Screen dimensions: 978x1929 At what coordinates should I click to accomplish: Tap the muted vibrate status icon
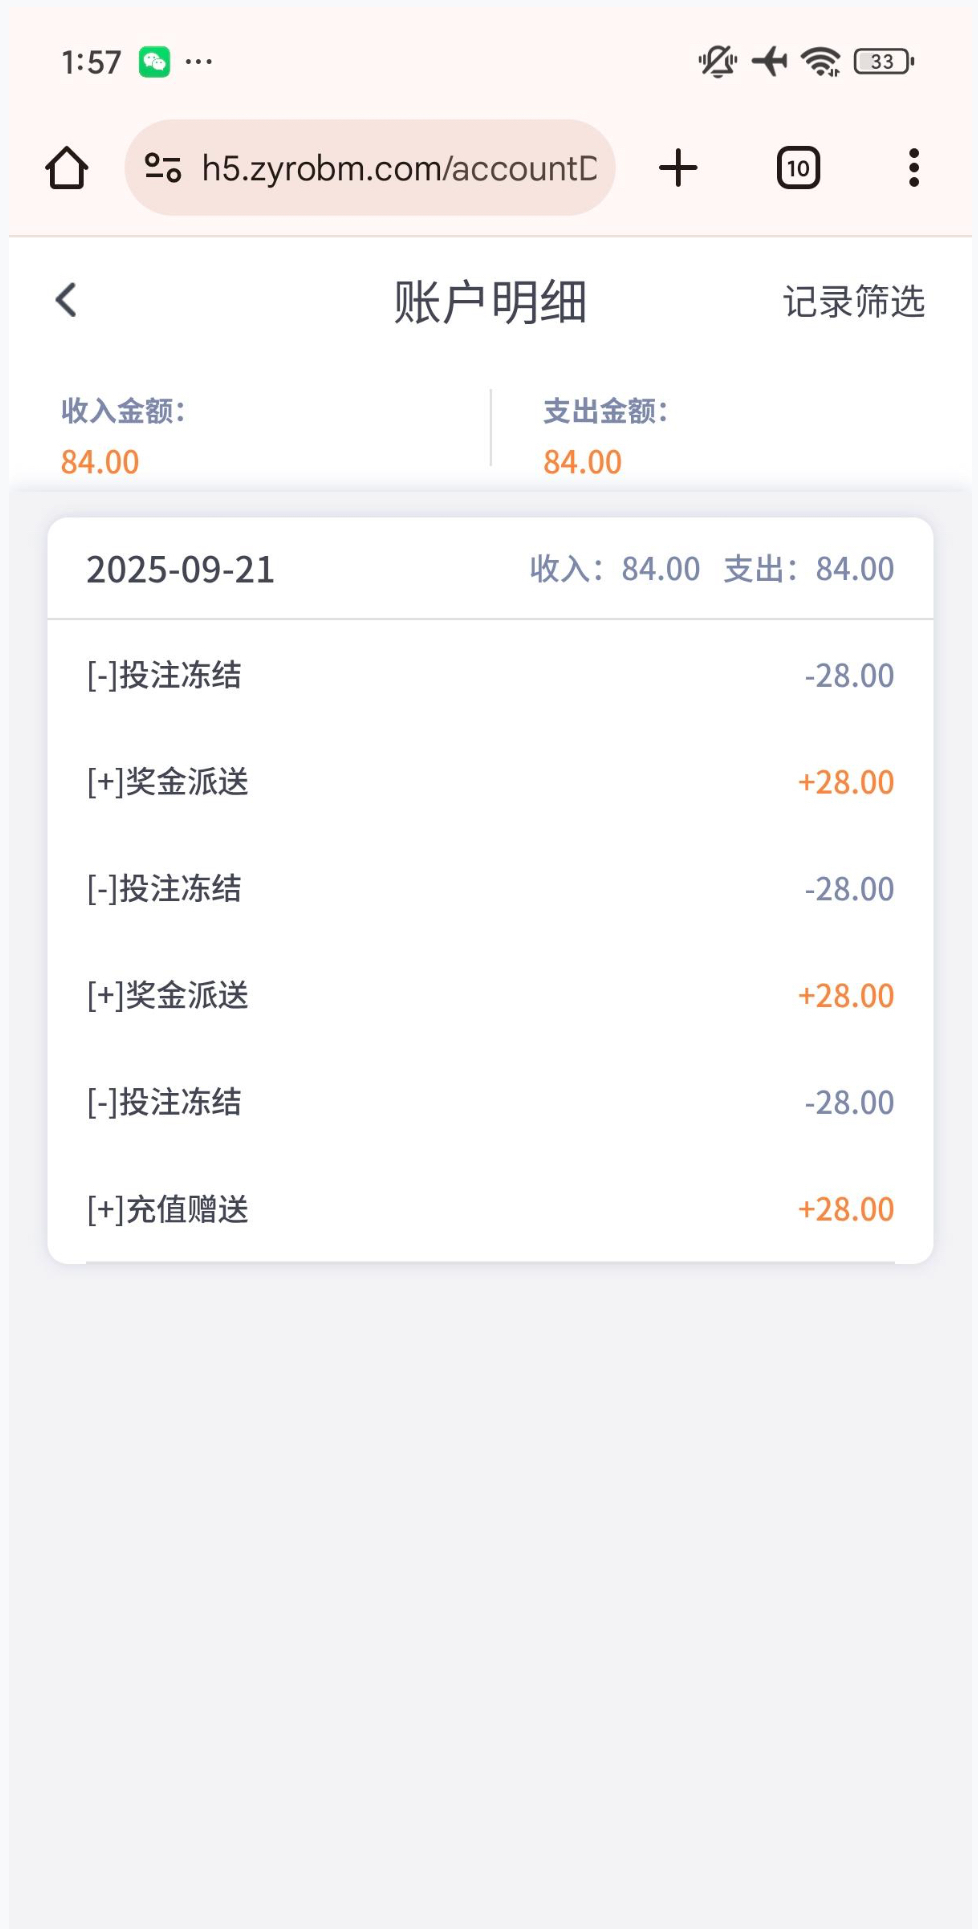tap(717, 62)
